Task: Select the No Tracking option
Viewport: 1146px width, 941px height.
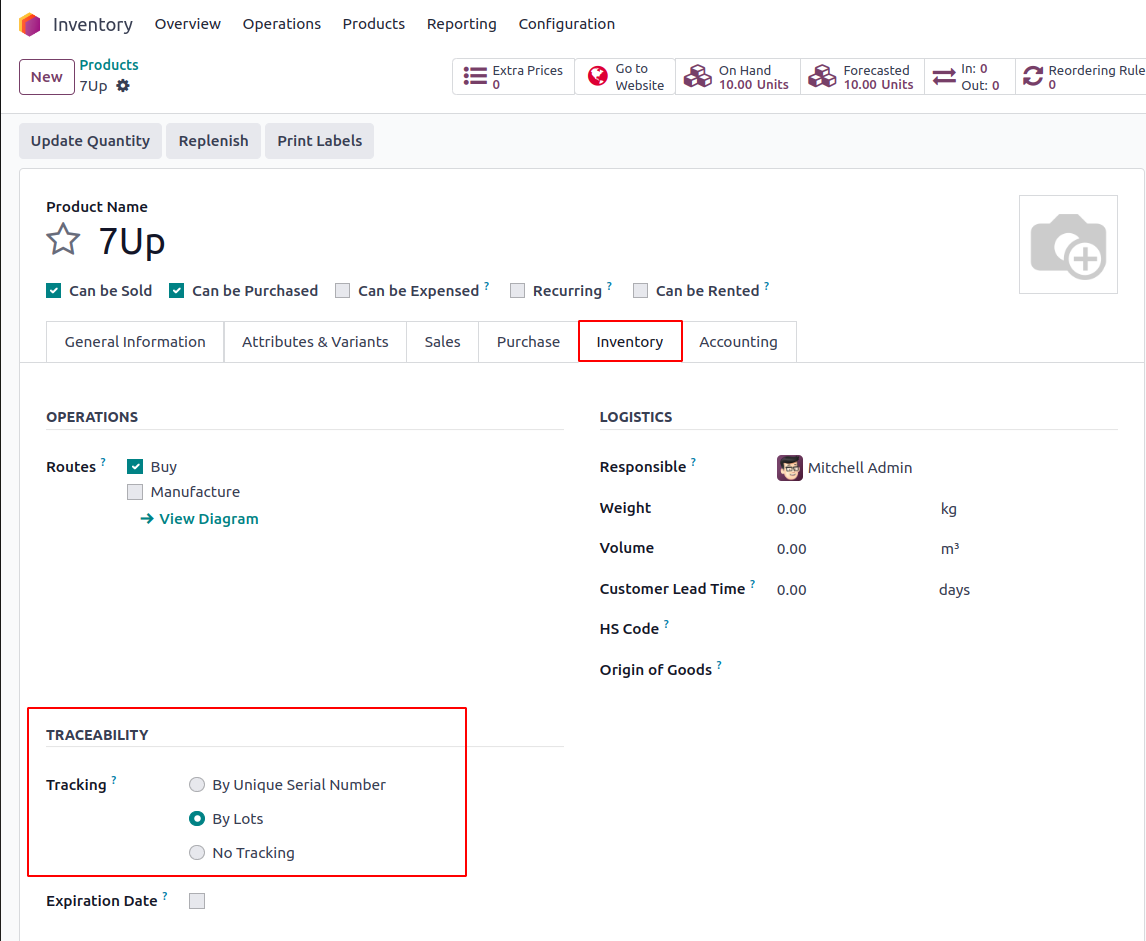Action: tap(197, 853)
